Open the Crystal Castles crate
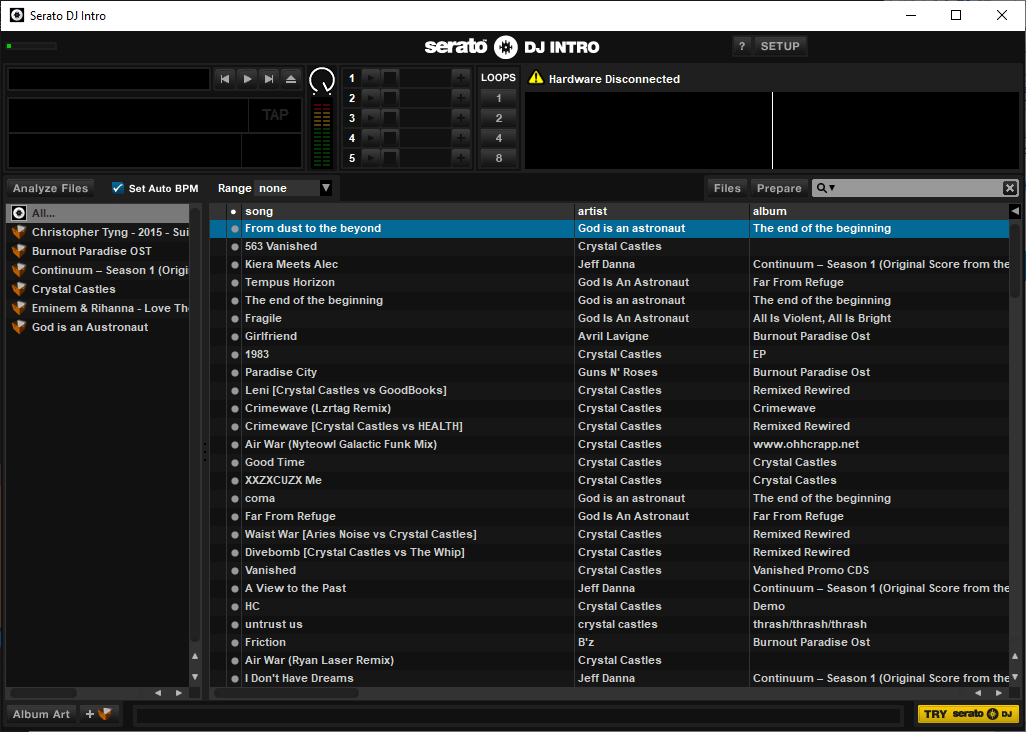Viewport: 1026px width, 732px height. pyautogui.click(x=97, y=289)
